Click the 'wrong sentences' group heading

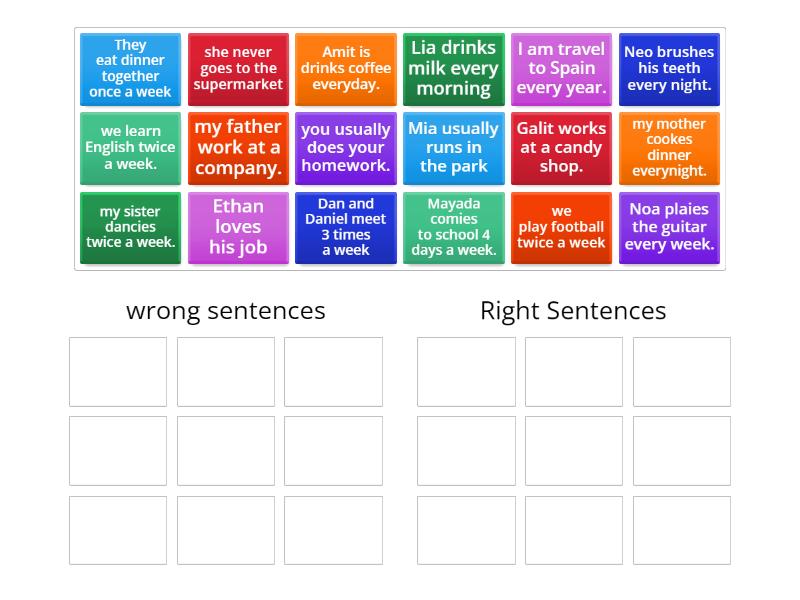[x=225, y=311]
